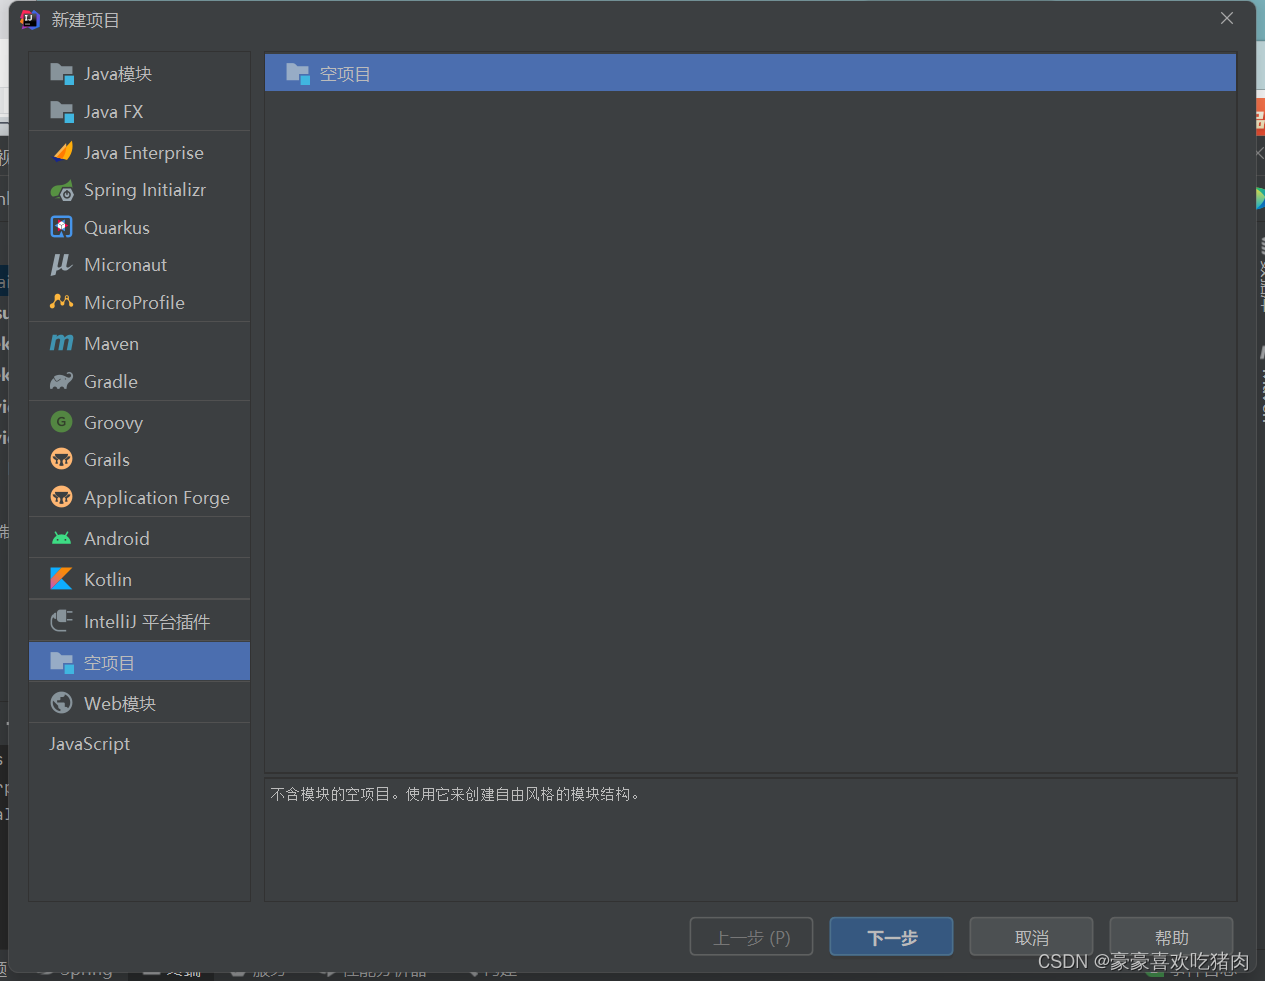Click the 下一步 next button
The width and height of the screenshot is (1265, 981).
(891, 937)
